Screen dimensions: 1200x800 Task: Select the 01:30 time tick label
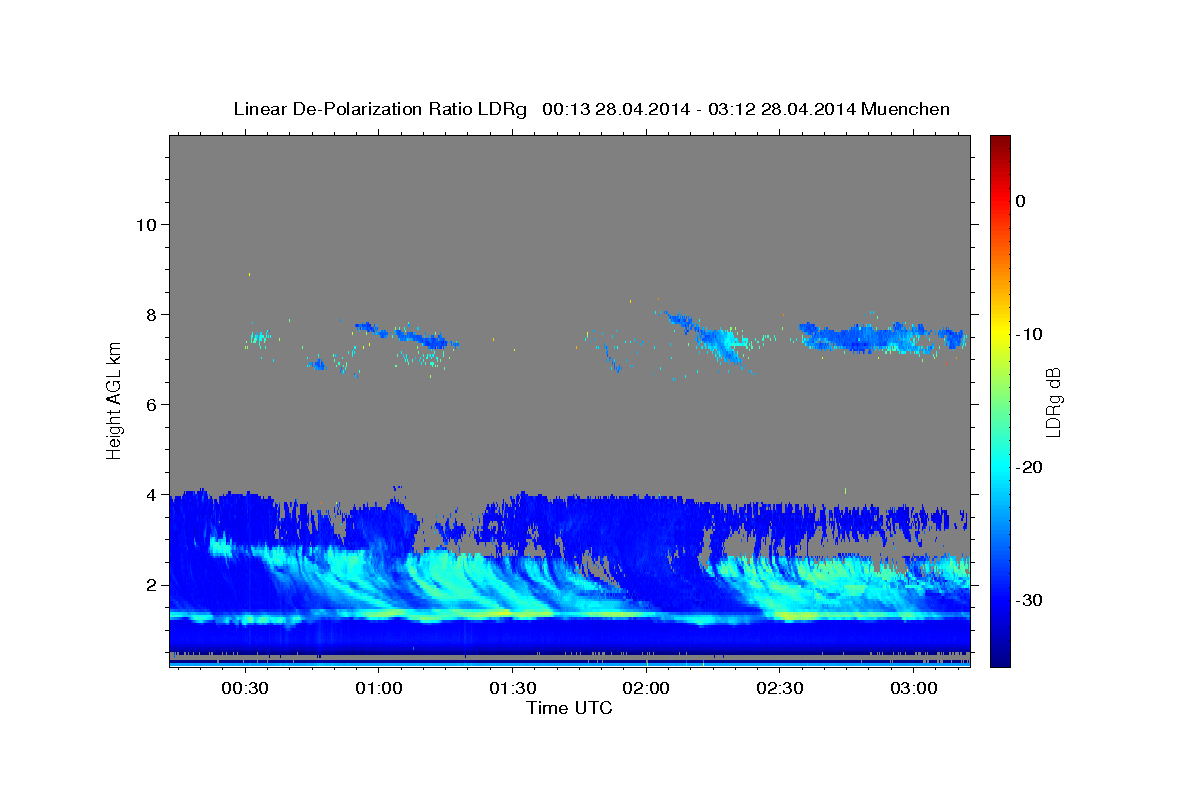pos(513,689)
